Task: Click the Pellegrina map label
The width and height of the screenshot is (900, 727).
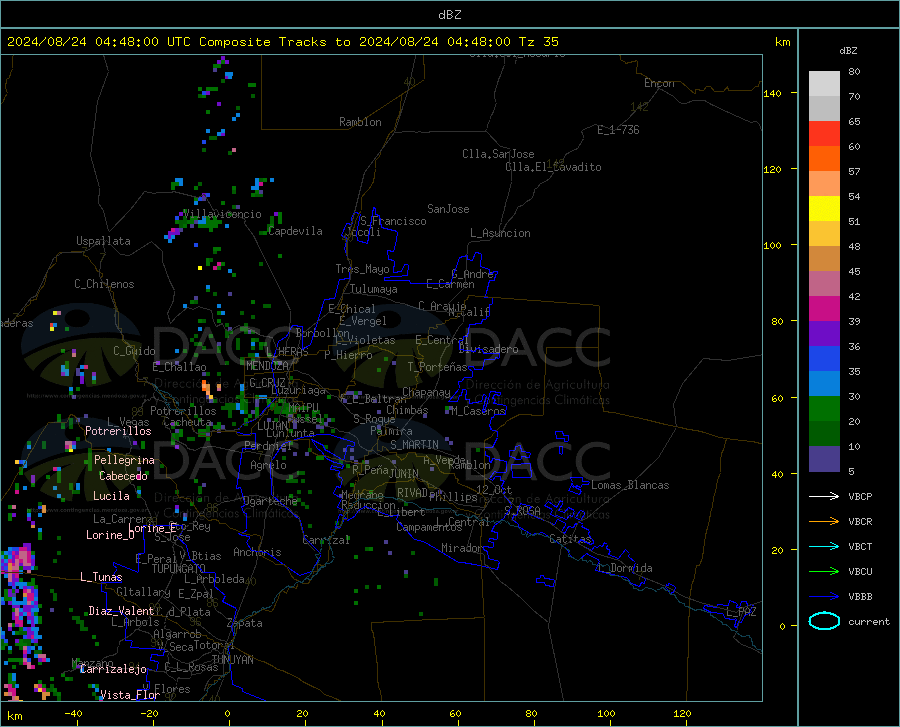Action: [x=124, y=460]
